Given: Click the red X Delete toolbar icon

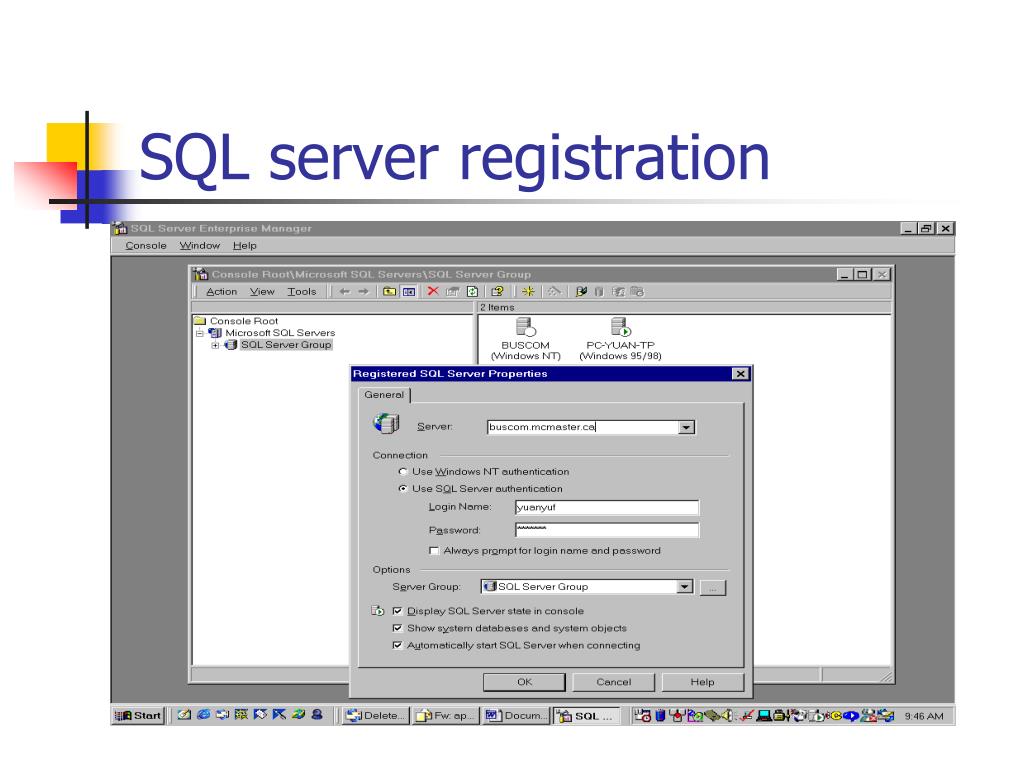Looking at the screenshot, I should 432,291.
